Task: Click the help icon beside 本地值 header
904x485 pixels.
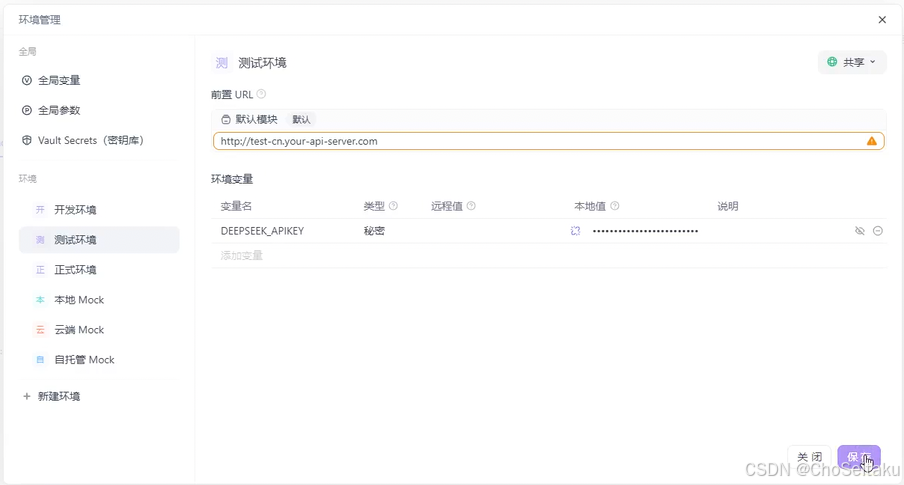Action: [615, 206]
